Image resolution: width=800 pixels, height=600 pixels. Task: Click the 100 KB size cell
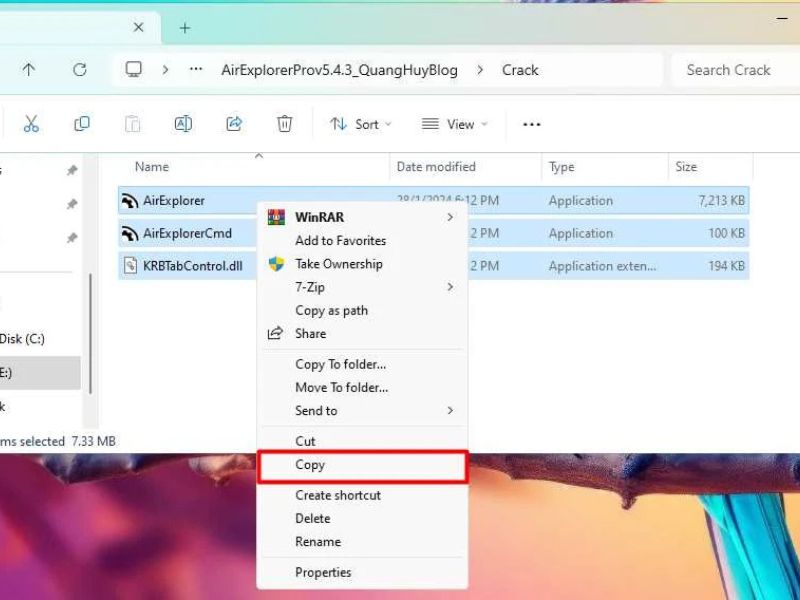tap(727, 233)
